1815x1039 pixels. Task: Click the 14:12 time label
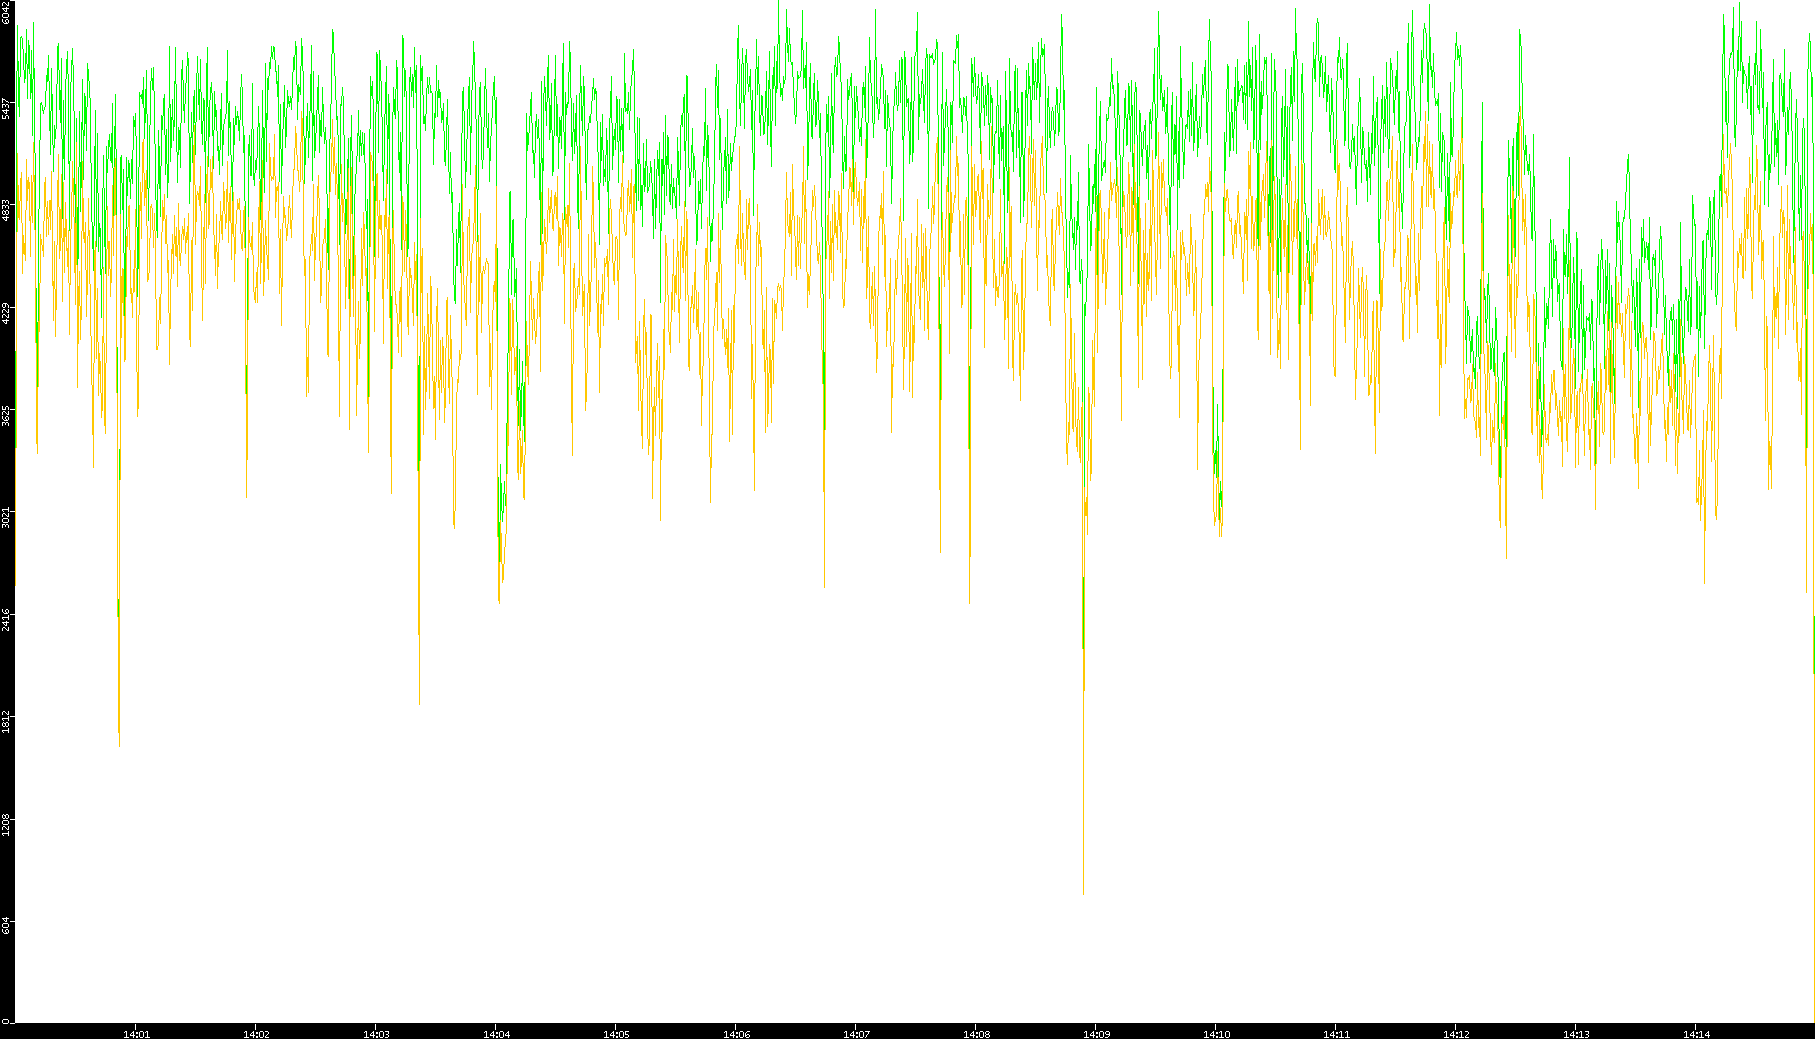point(1456,1034)
